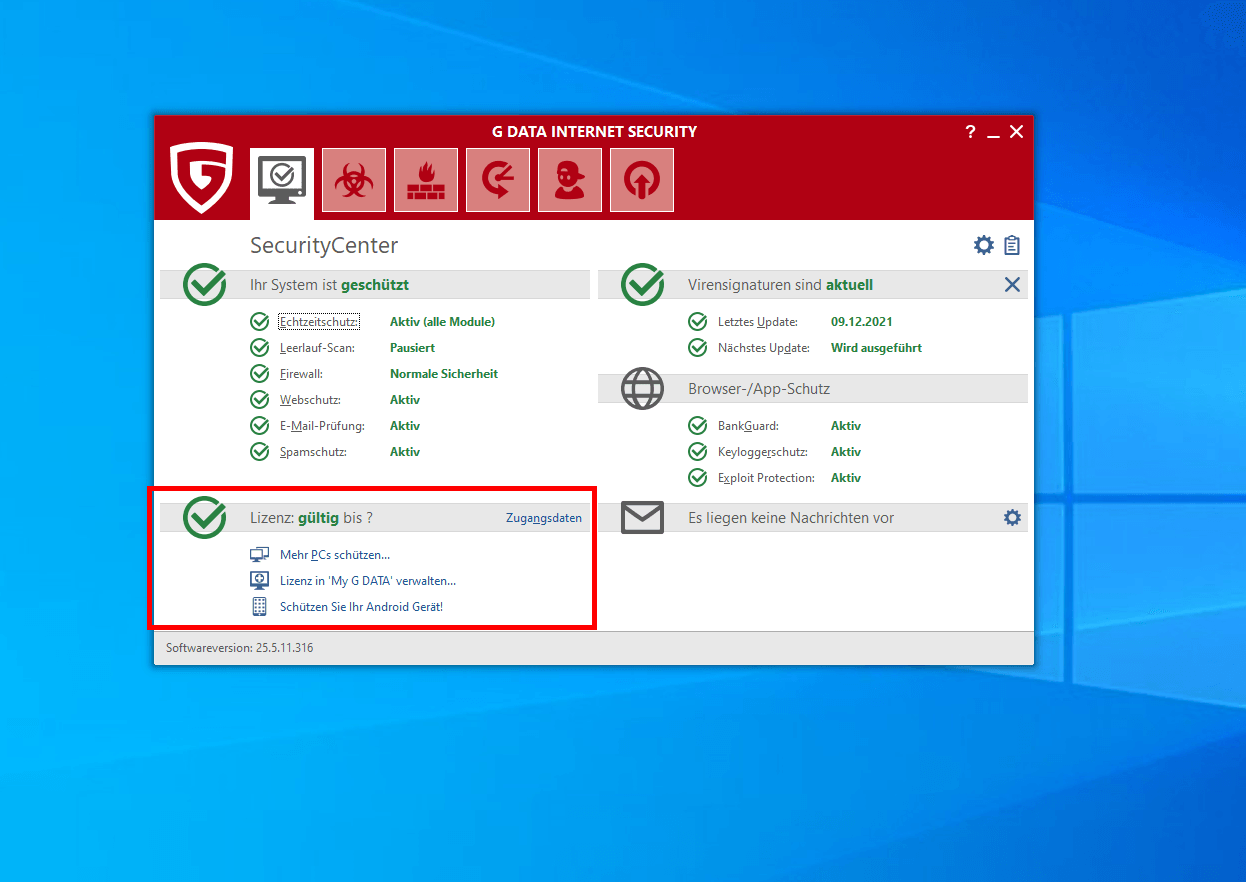Click the envelope messages icon
Image resolution: width=1246 pixels, height=882 pixels.
642,518
